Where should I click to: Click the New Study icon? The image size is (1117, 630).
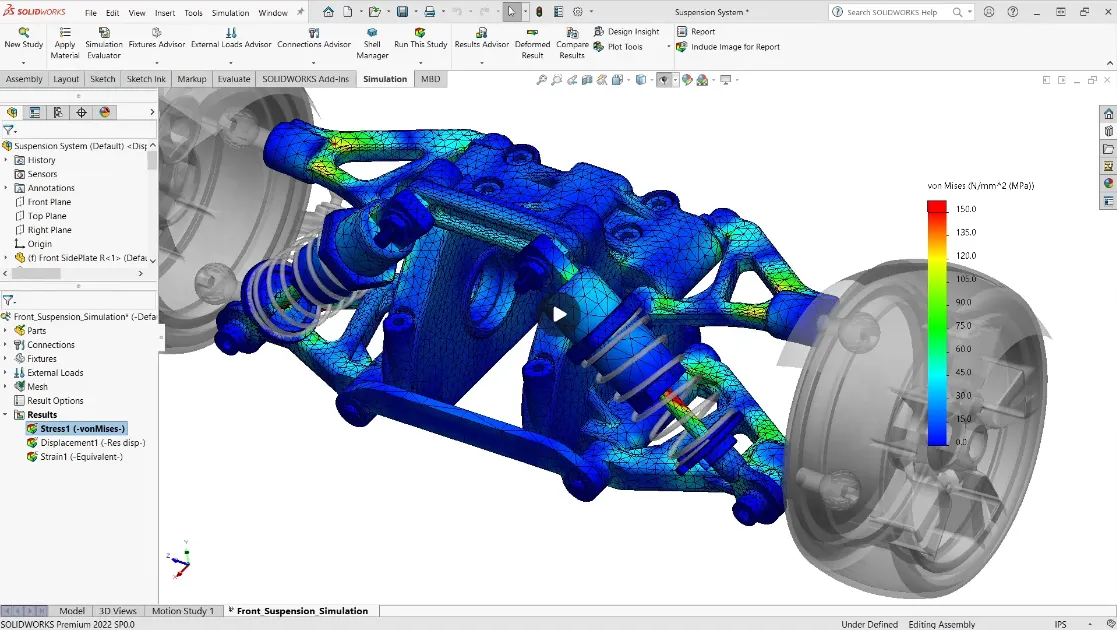pyautogui.click(x=24, y=32)
